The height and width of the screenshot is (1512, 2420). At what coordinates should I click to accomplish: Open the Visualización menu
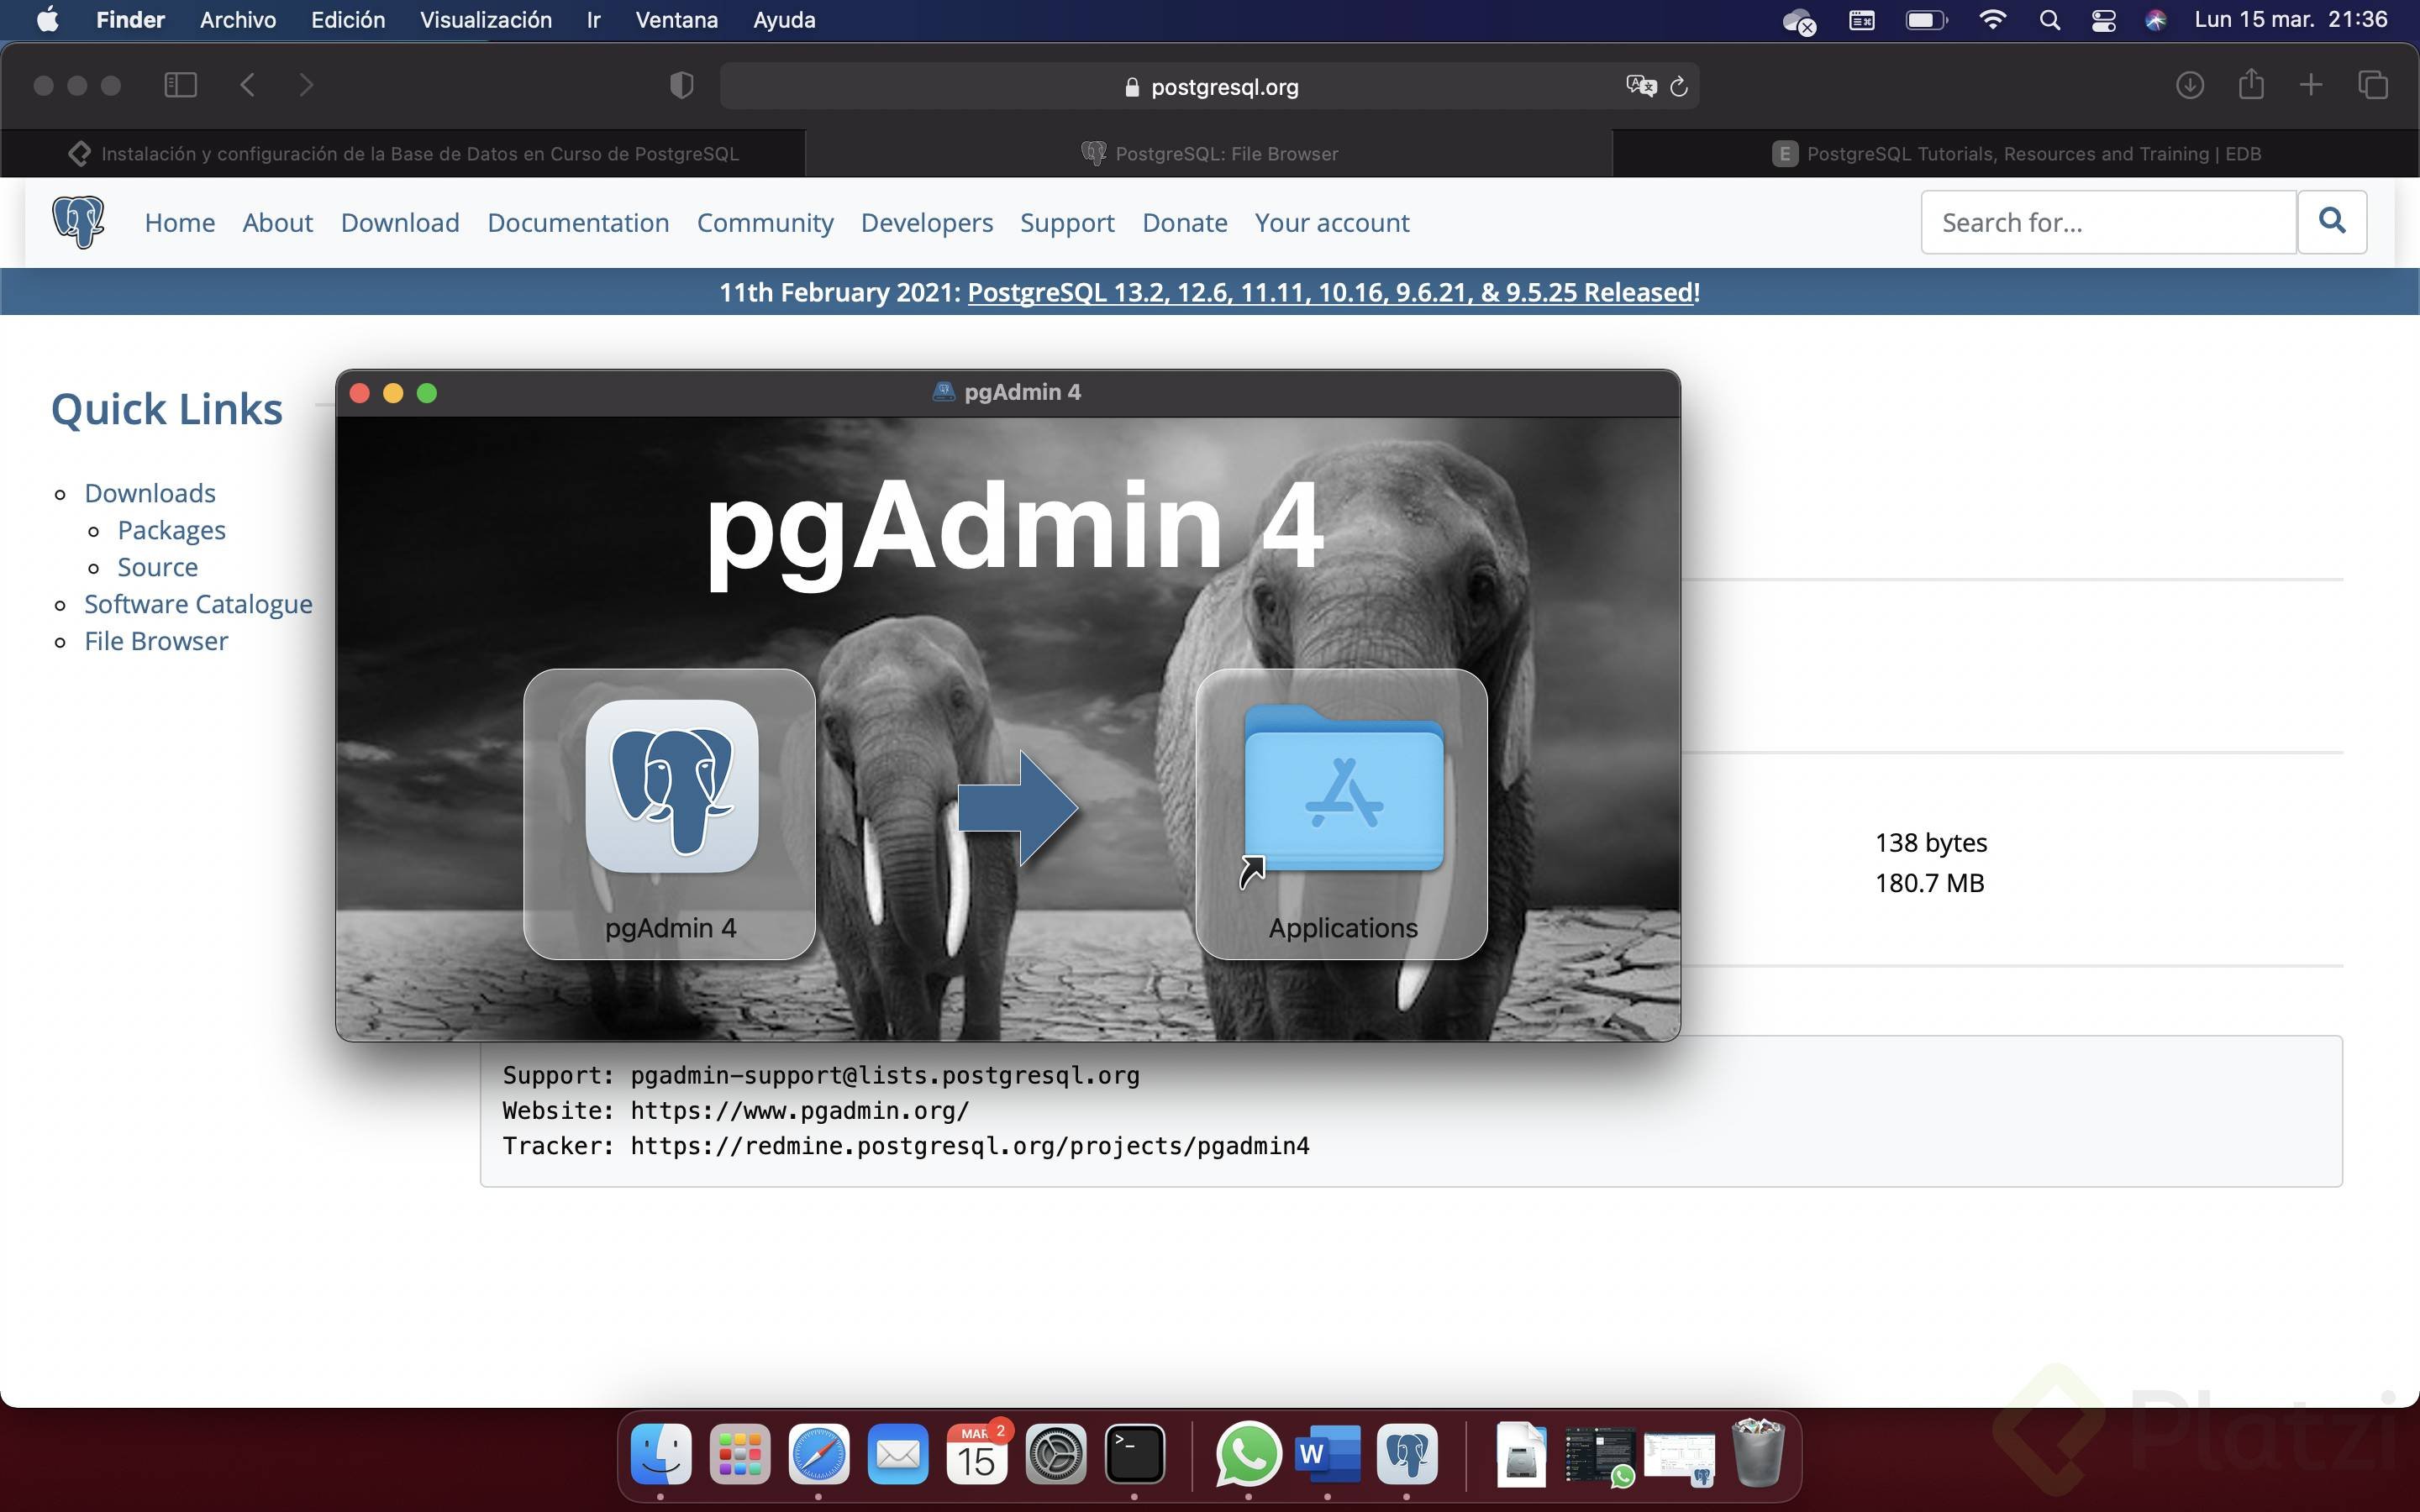point(486,20)
